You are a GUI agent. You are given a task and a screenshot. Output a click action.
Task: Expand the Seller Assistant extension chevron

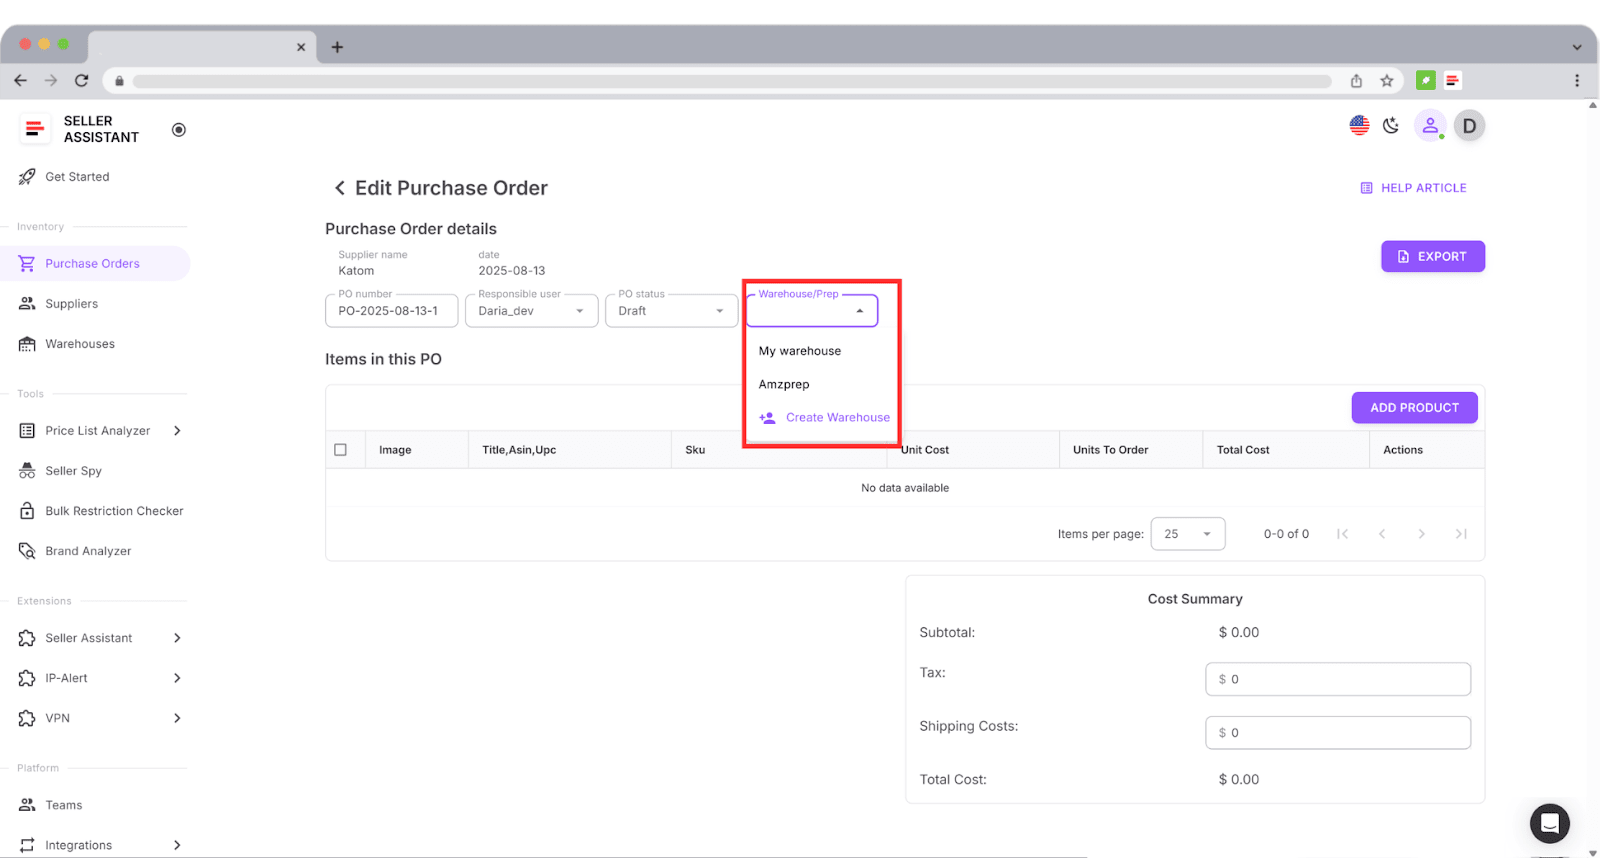point(177,638)
